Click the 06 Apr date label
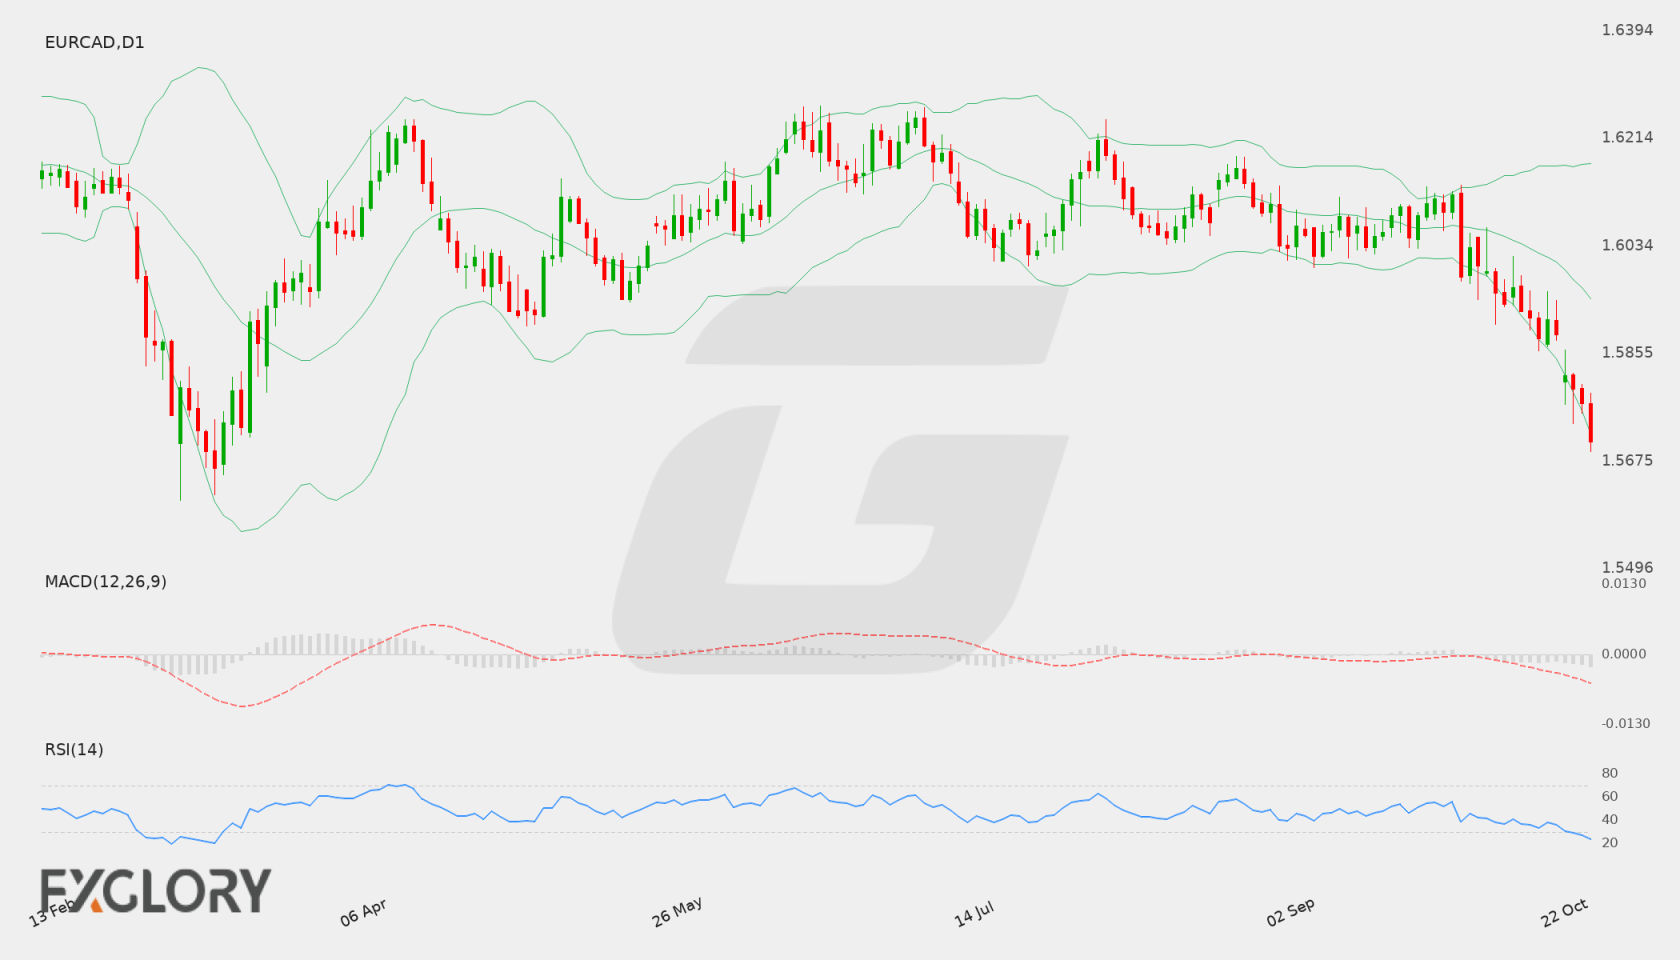This screenshot has width=1680, height=960. click(x=363, y=912)
